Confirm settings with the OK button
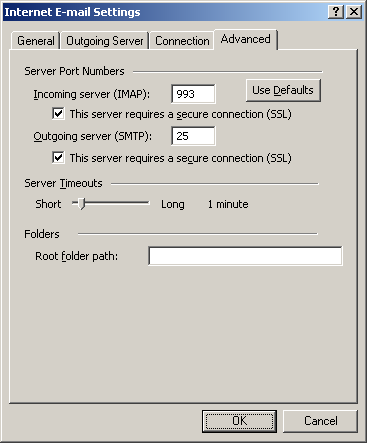This screenshot has height=443, width=367. click(239, 421)
